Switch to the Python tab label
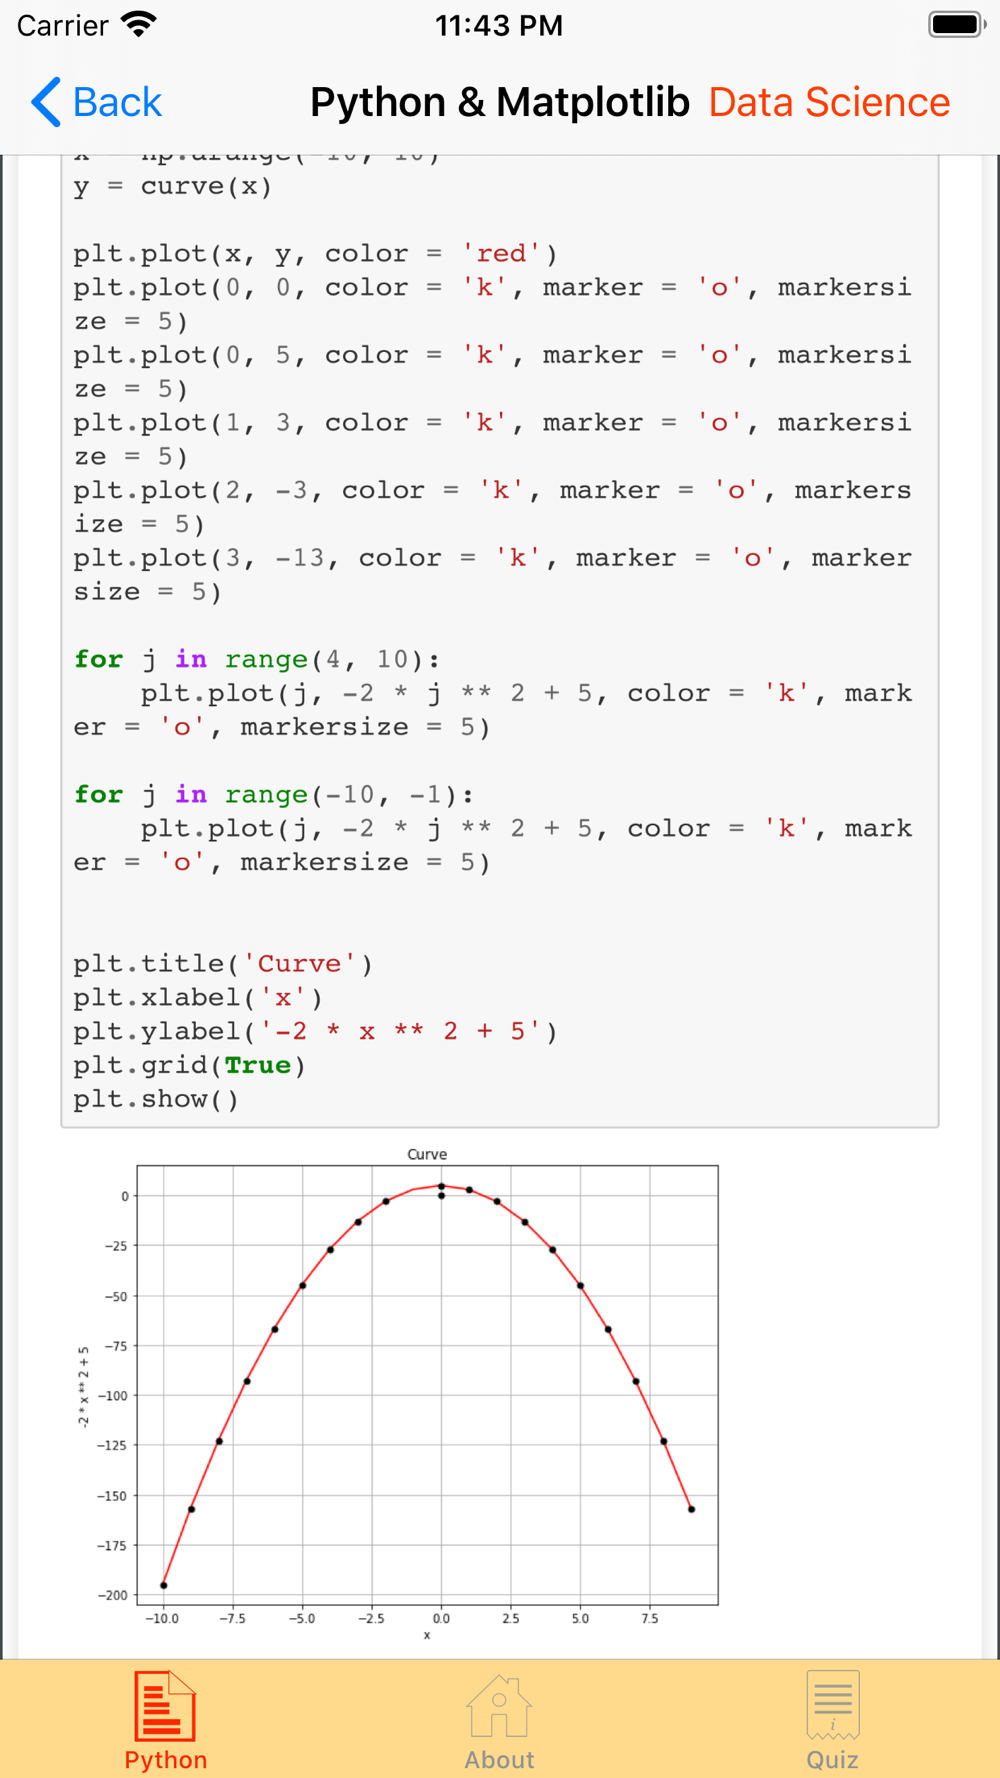Image resolution: width=1000 pixels, height=1778 pixels. [x=166, y=1759]
